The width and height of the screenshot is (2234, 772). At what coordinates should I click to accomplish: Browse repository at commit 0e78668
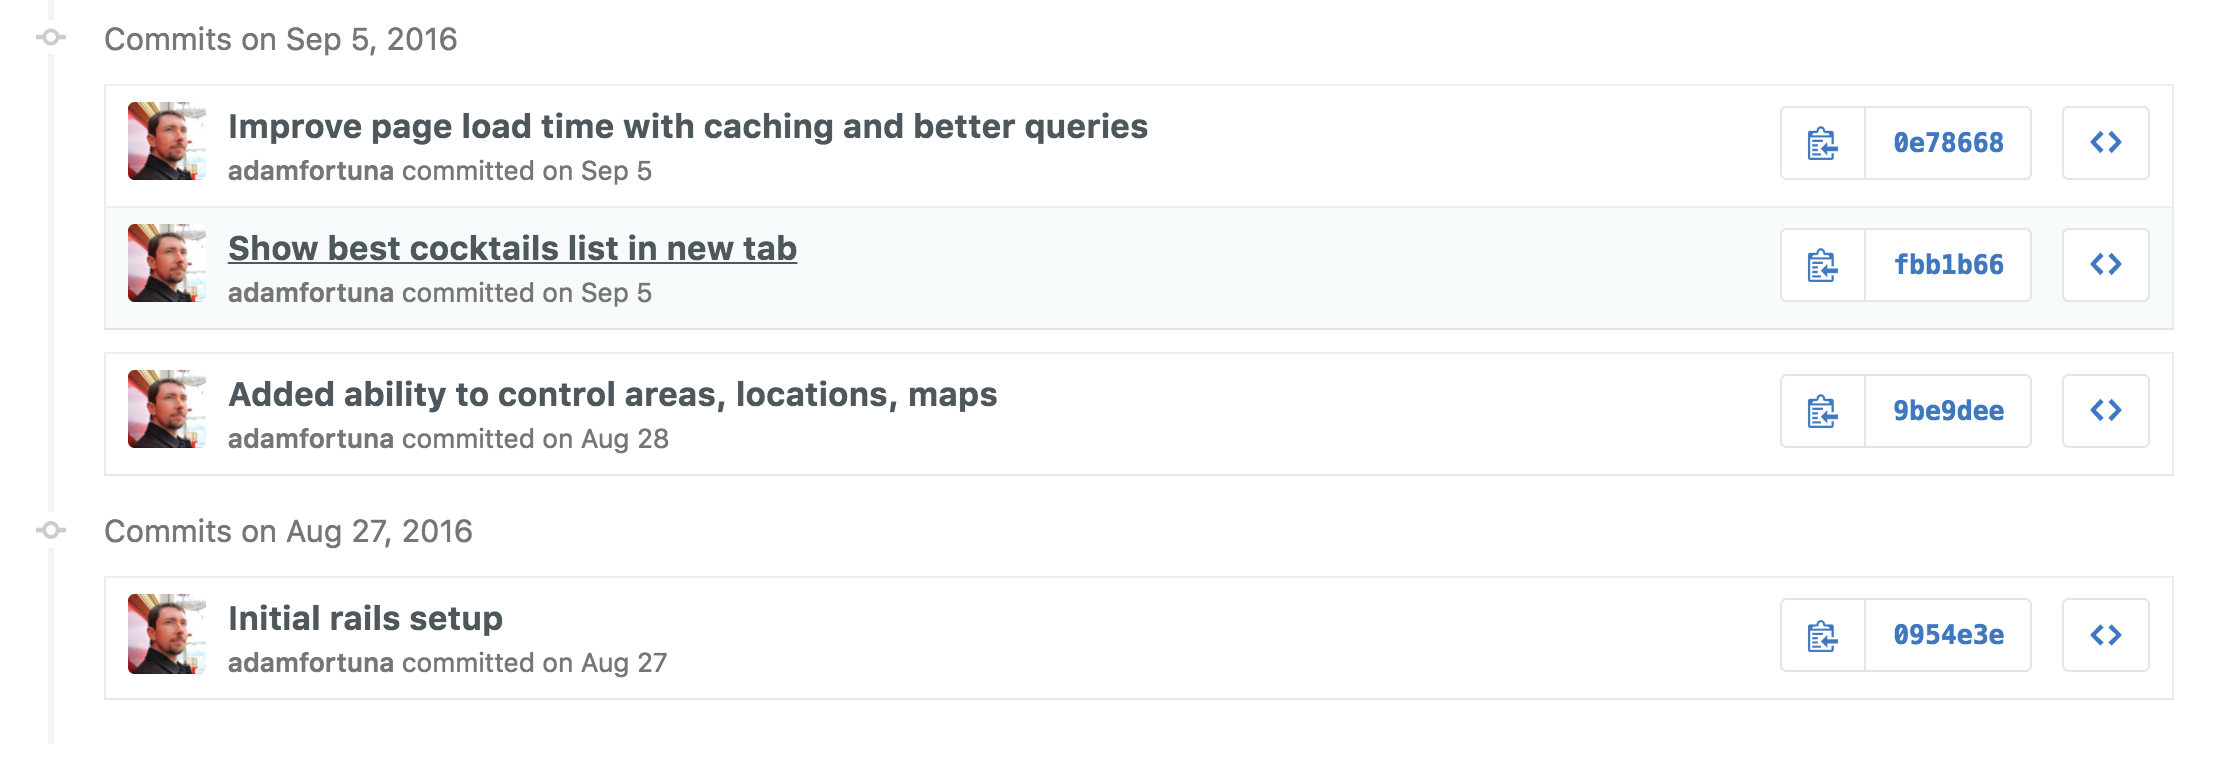2105,143
